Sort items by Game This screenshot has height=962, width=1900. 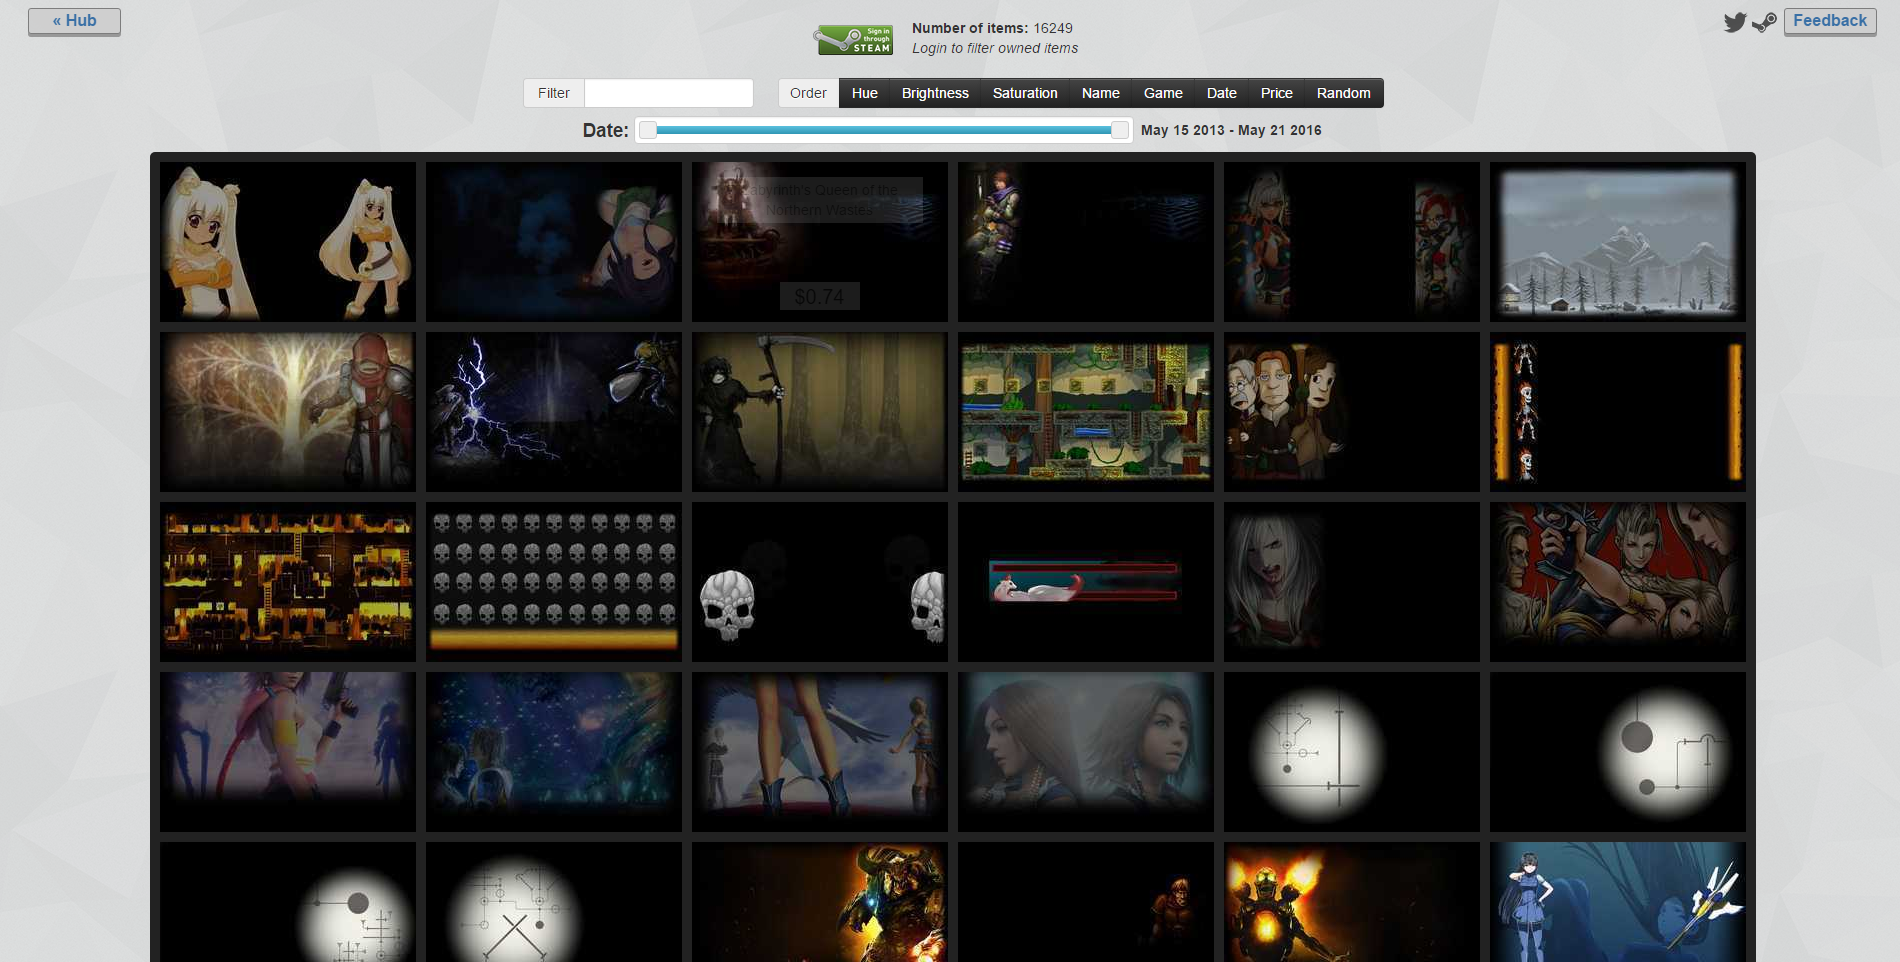coord(1163,93)
